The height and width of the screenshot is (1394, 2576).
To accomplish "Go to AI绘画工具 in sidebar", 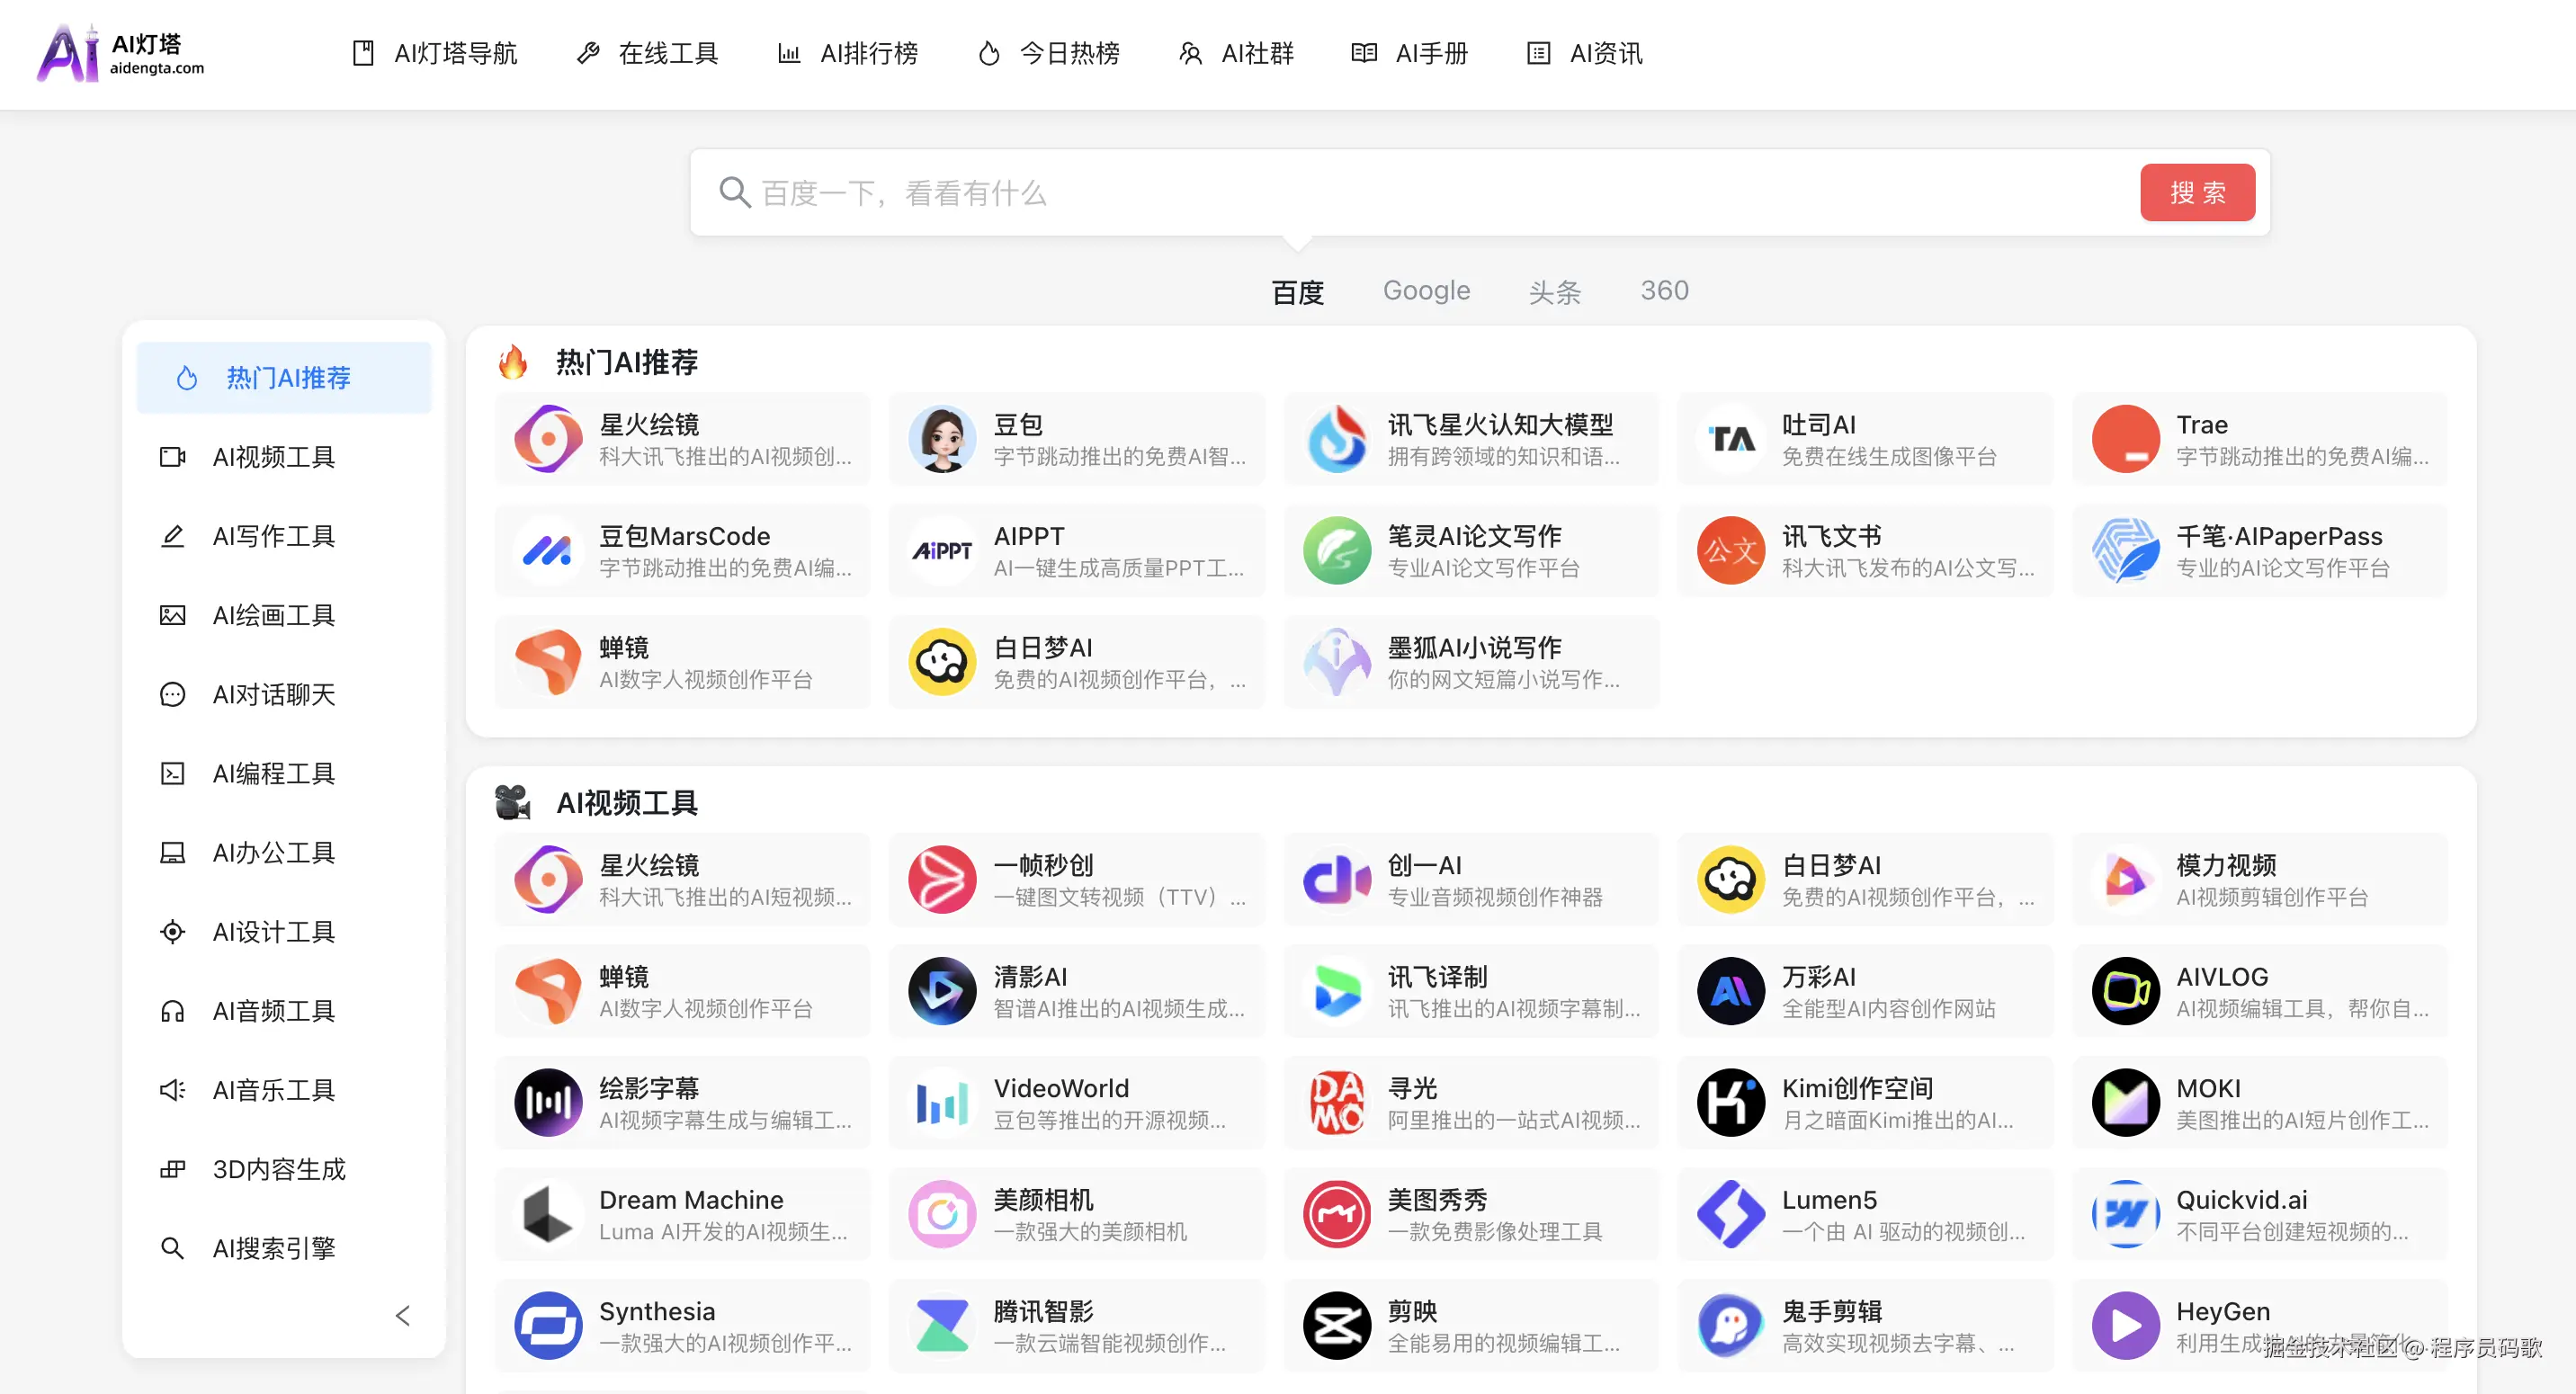I will point(273,615).
